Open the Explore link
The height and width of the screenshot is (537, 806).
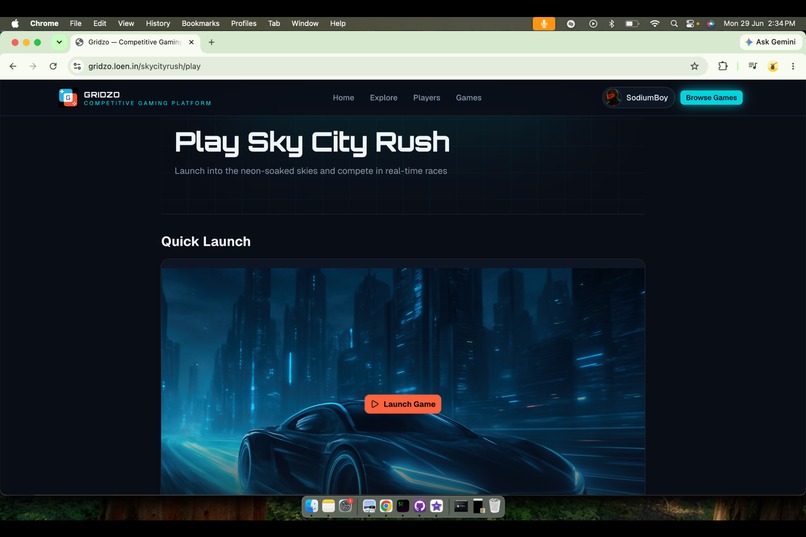383,98
